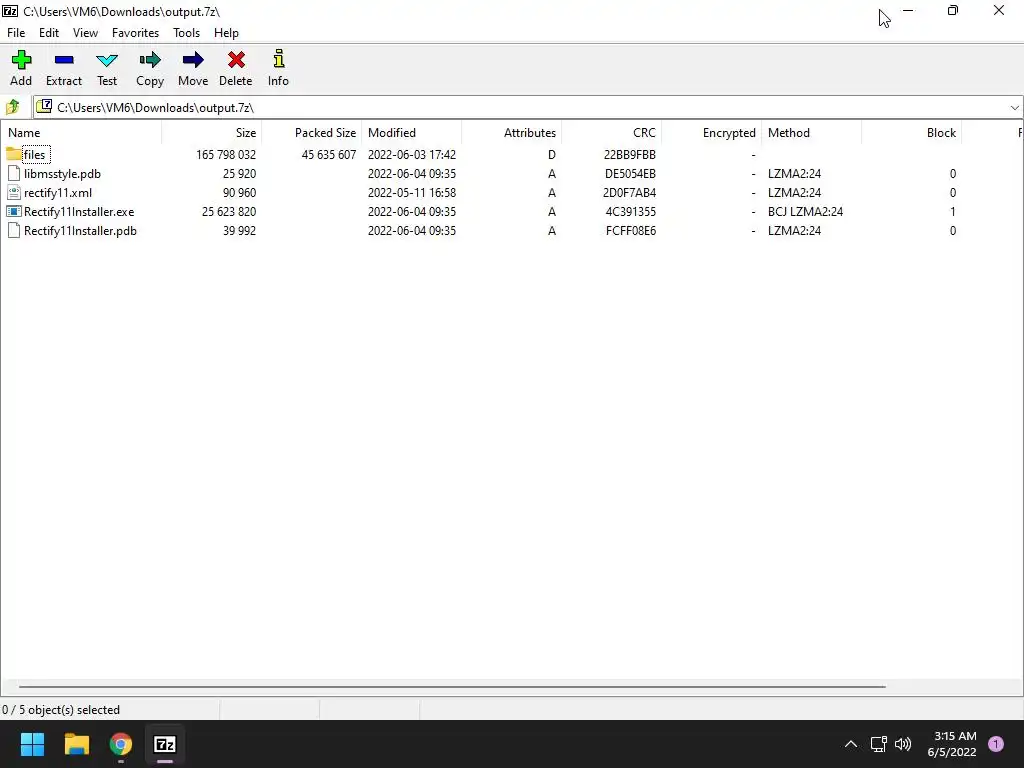
Task: Sort by the Block column header
Action: (x=911, y=133)
